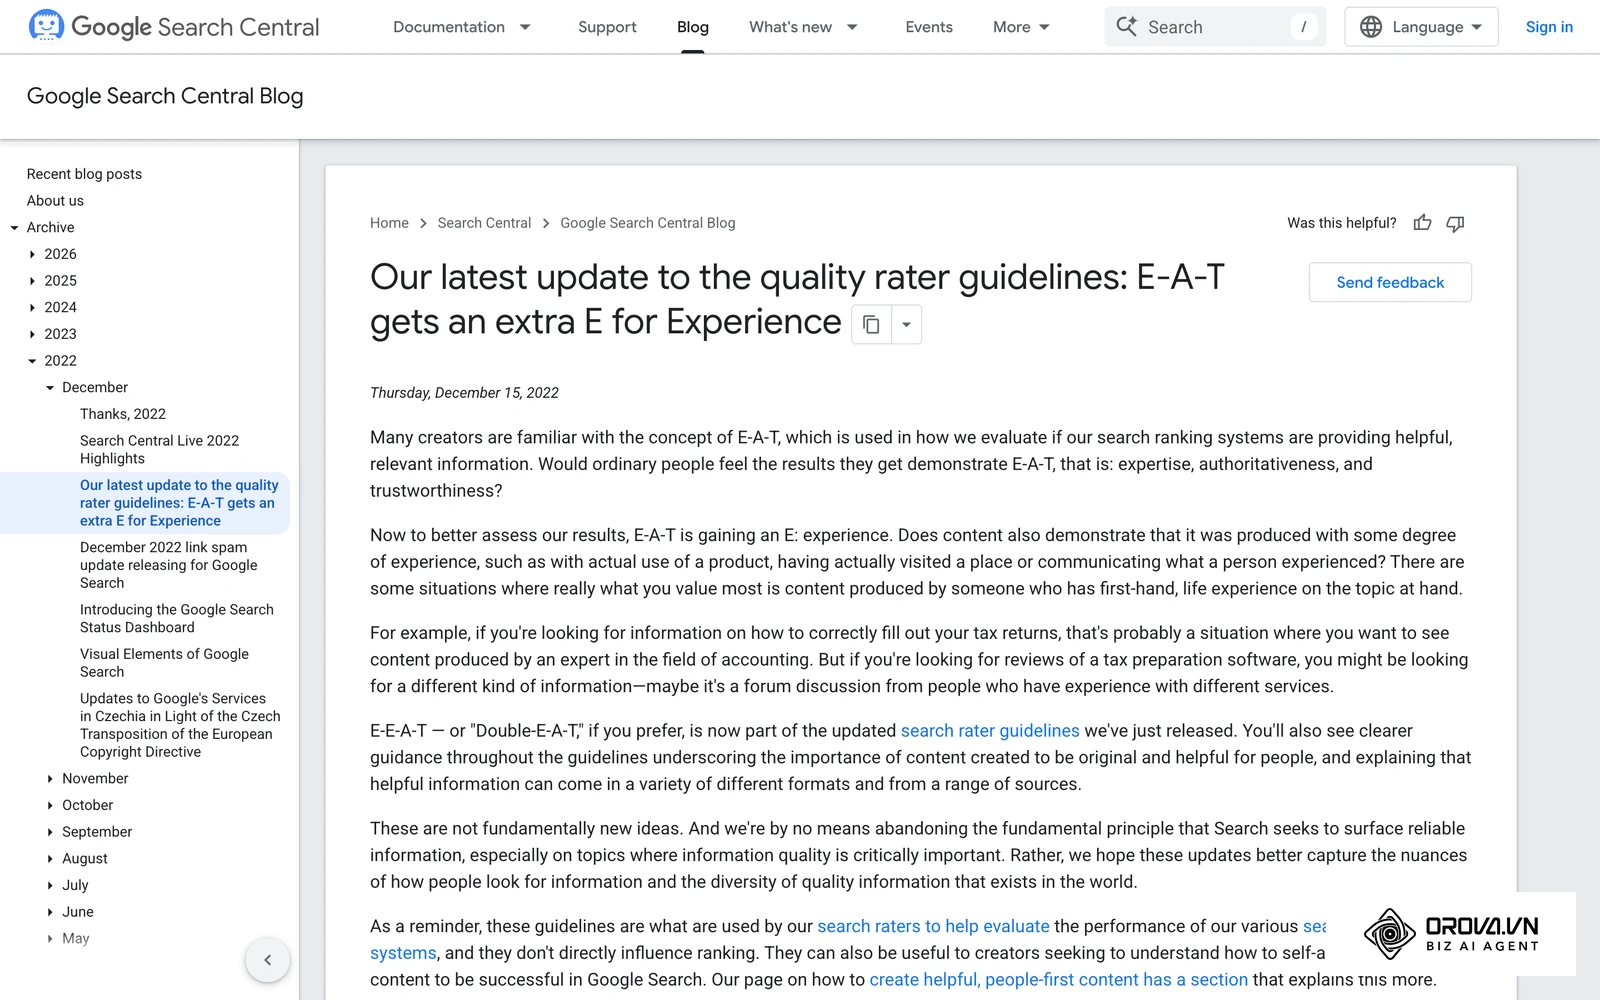Open the Thanks, 2022 post
This screenshot has width=1600, height=1000.
[123, 414]
